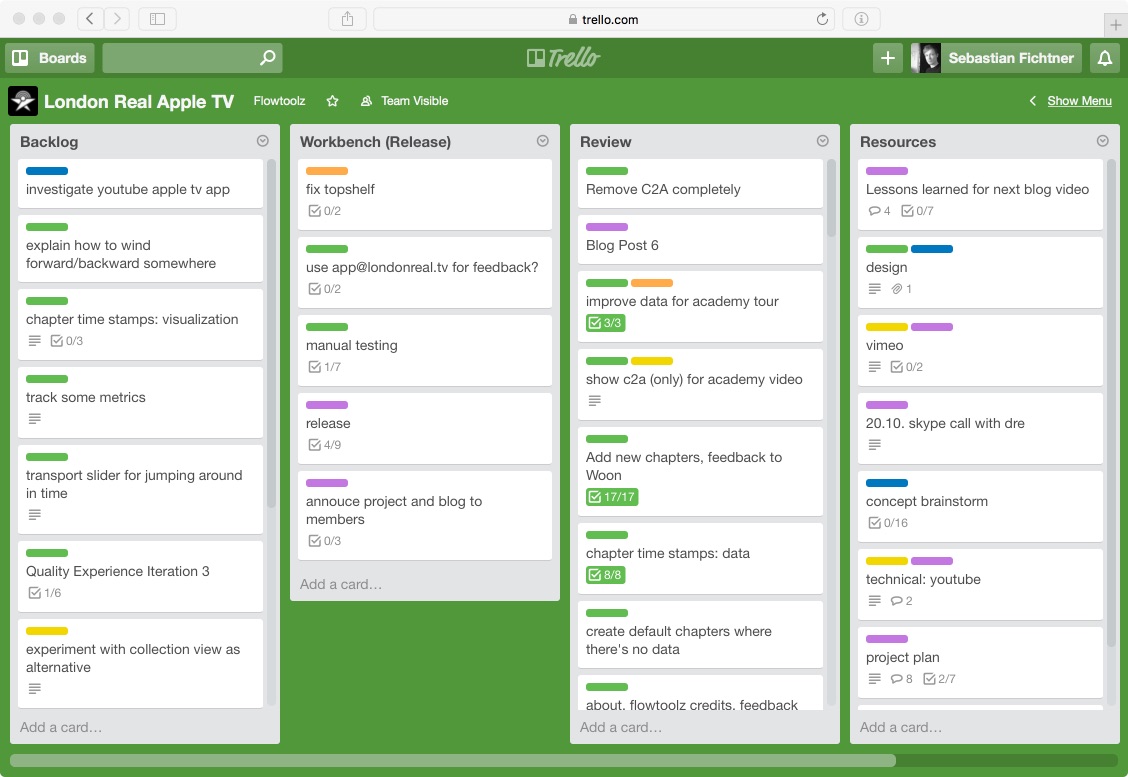Click checklist badge 4/9 on release card
This screenshot has width=1128, height=777.
pyautogui.click(x=324, y=445)
